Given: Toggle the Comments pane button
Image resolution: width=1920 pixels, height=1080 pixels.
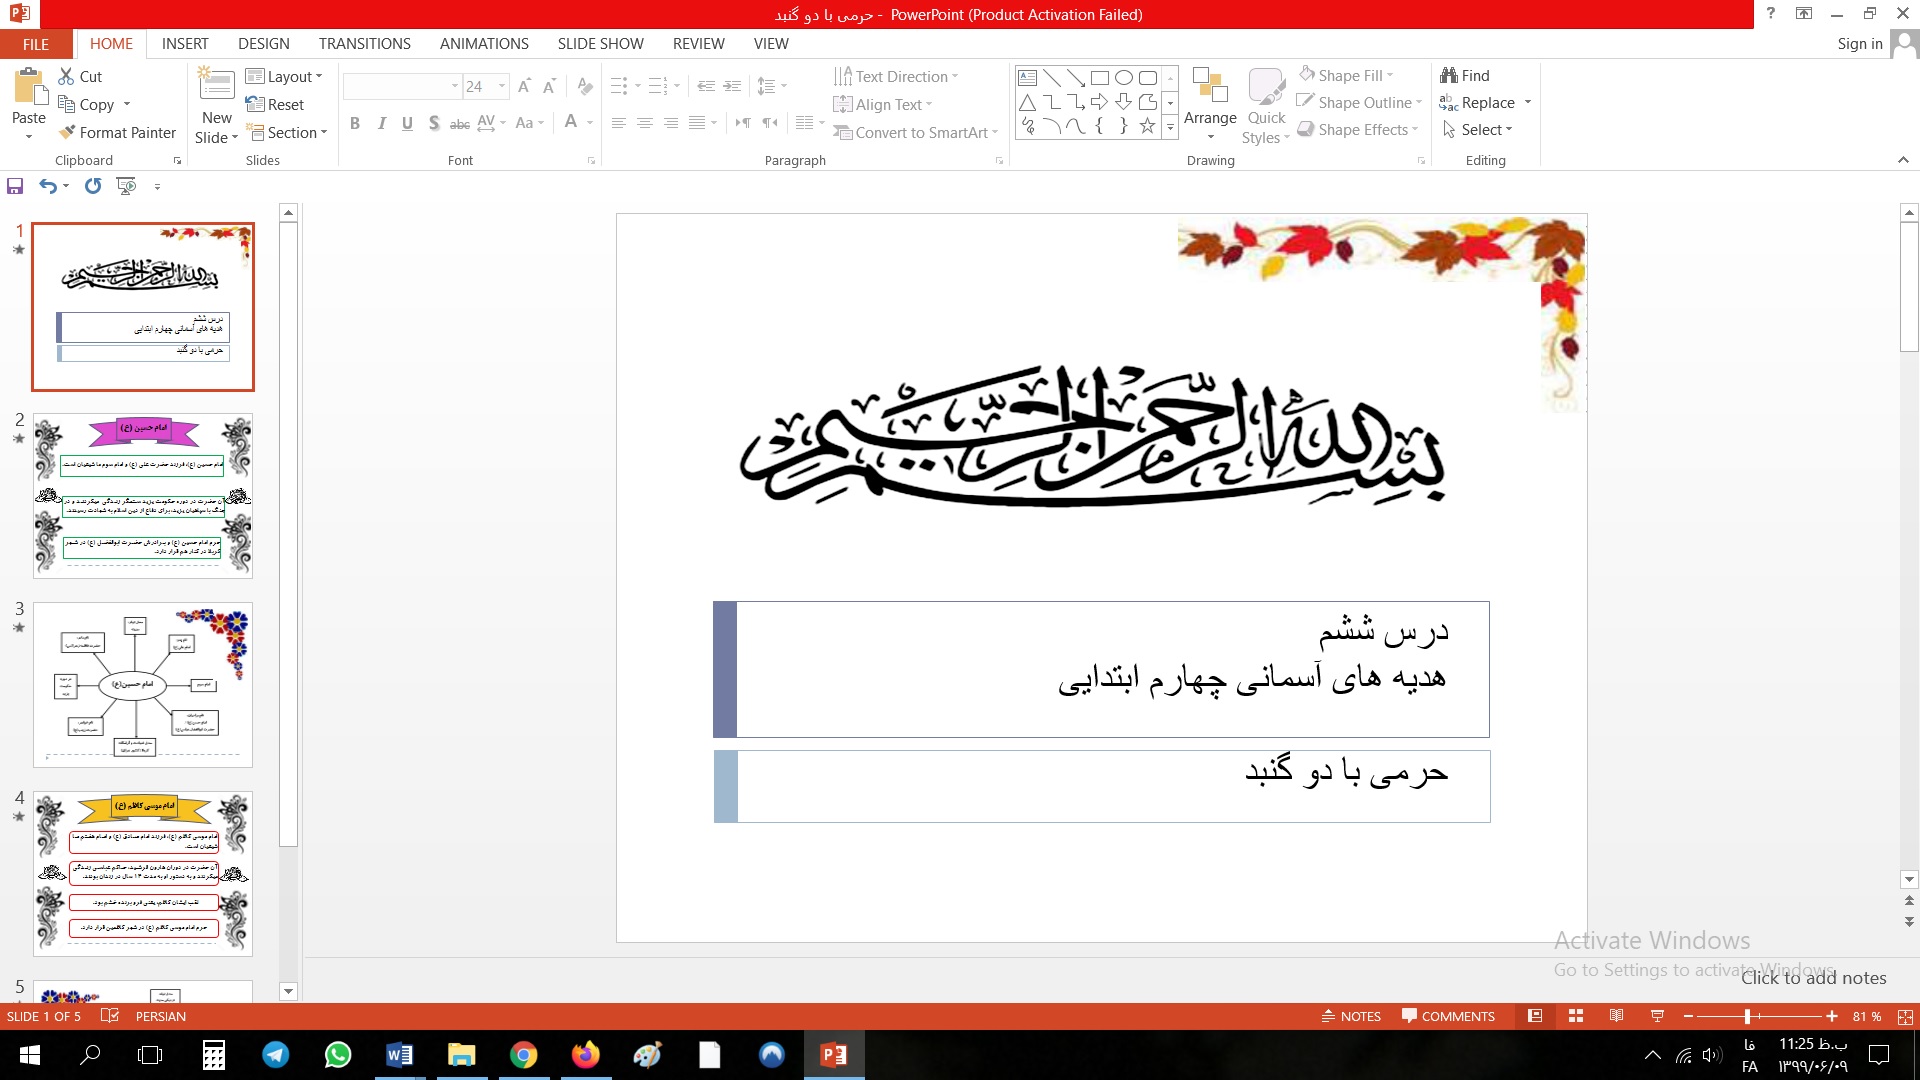Looking at the screenshot, I should tap(1448, 1016).
